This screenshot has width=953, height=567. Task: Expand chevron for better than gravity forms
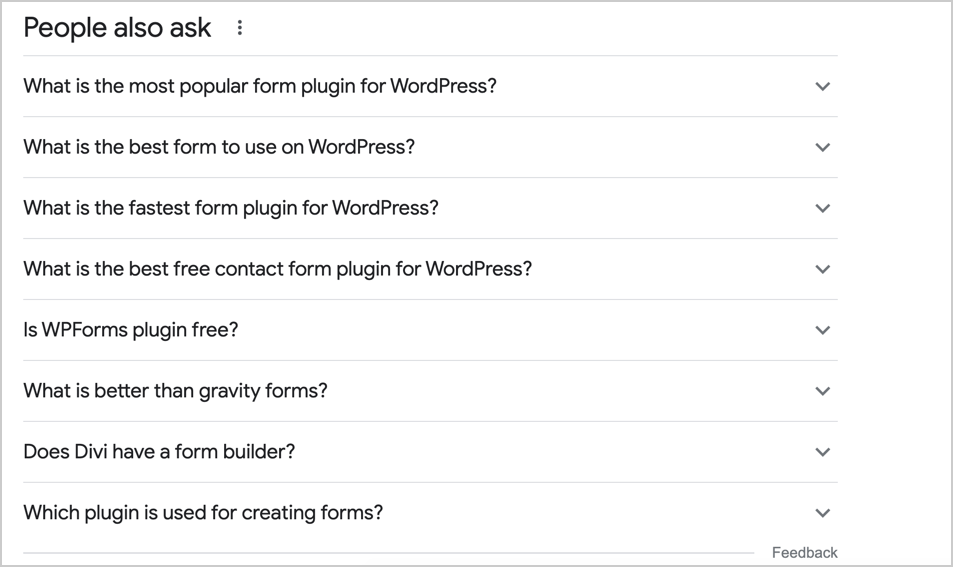coord(822,391)
